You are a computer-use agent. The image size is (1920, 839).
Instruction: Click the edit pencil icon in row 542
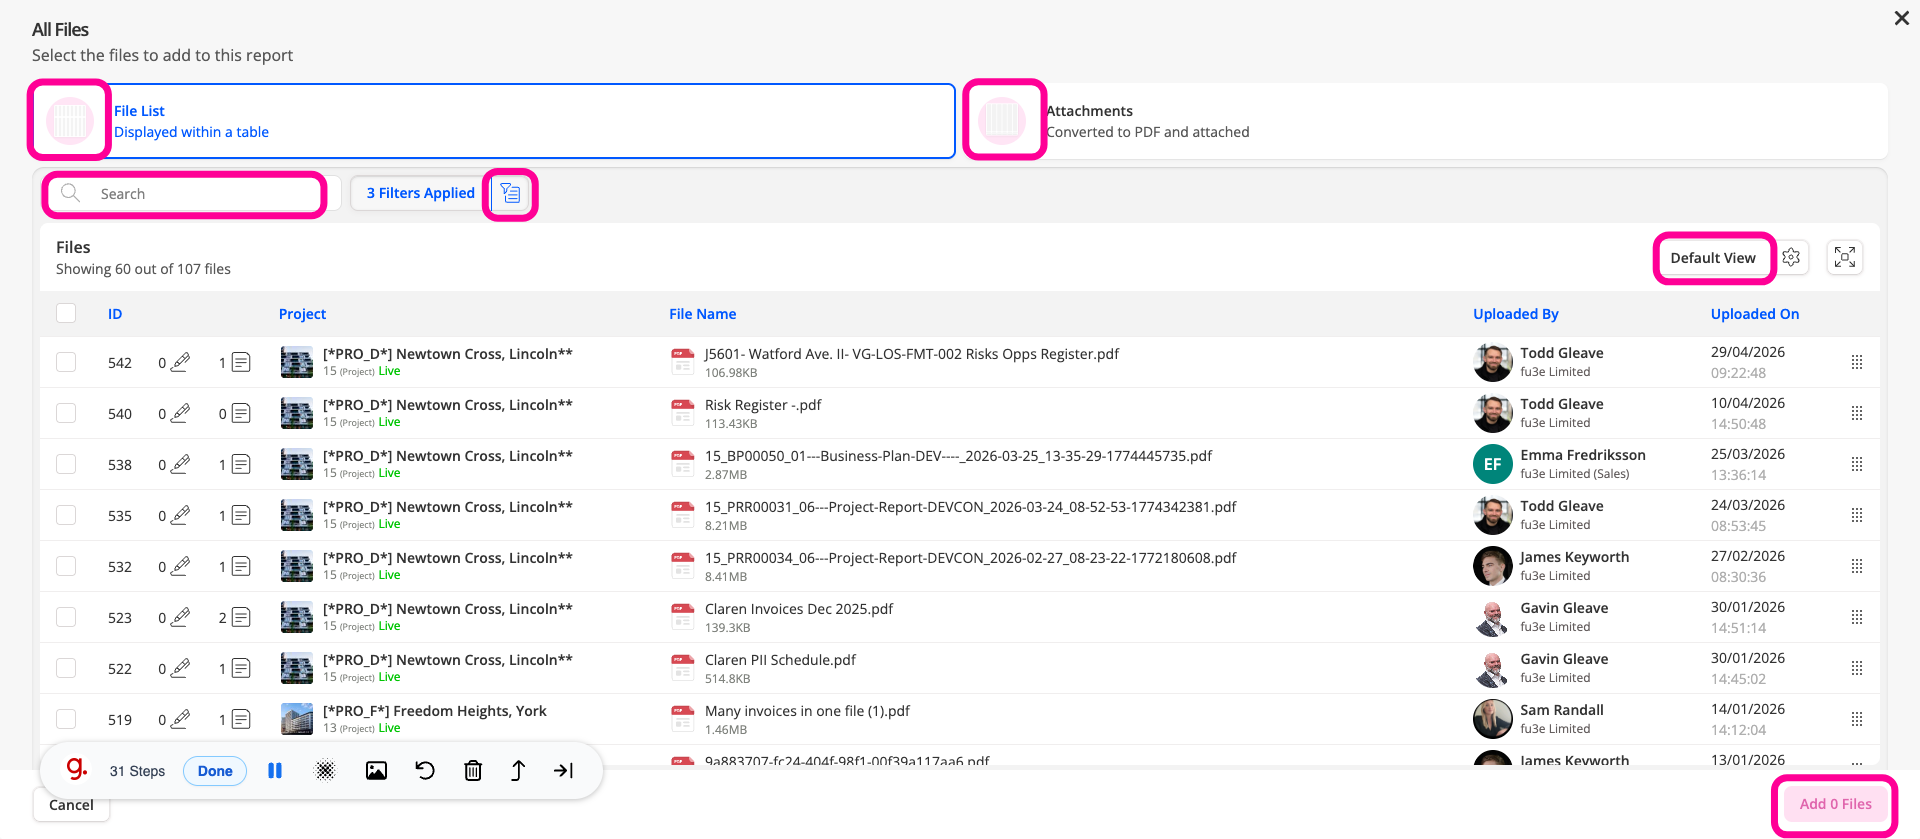pos(180,362)
